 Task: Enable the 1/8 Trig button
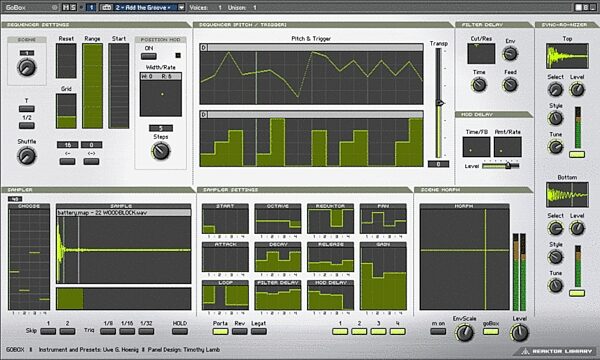click(x=108, y=331)
